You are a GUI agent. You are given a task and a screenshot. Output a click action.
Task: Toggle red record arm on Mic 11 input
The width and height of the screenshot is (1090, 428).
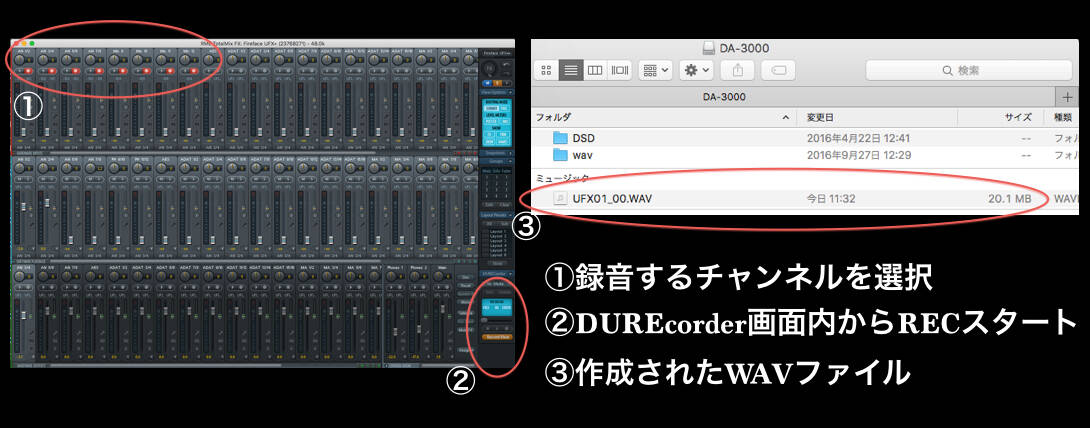click(x=170, y=71)
